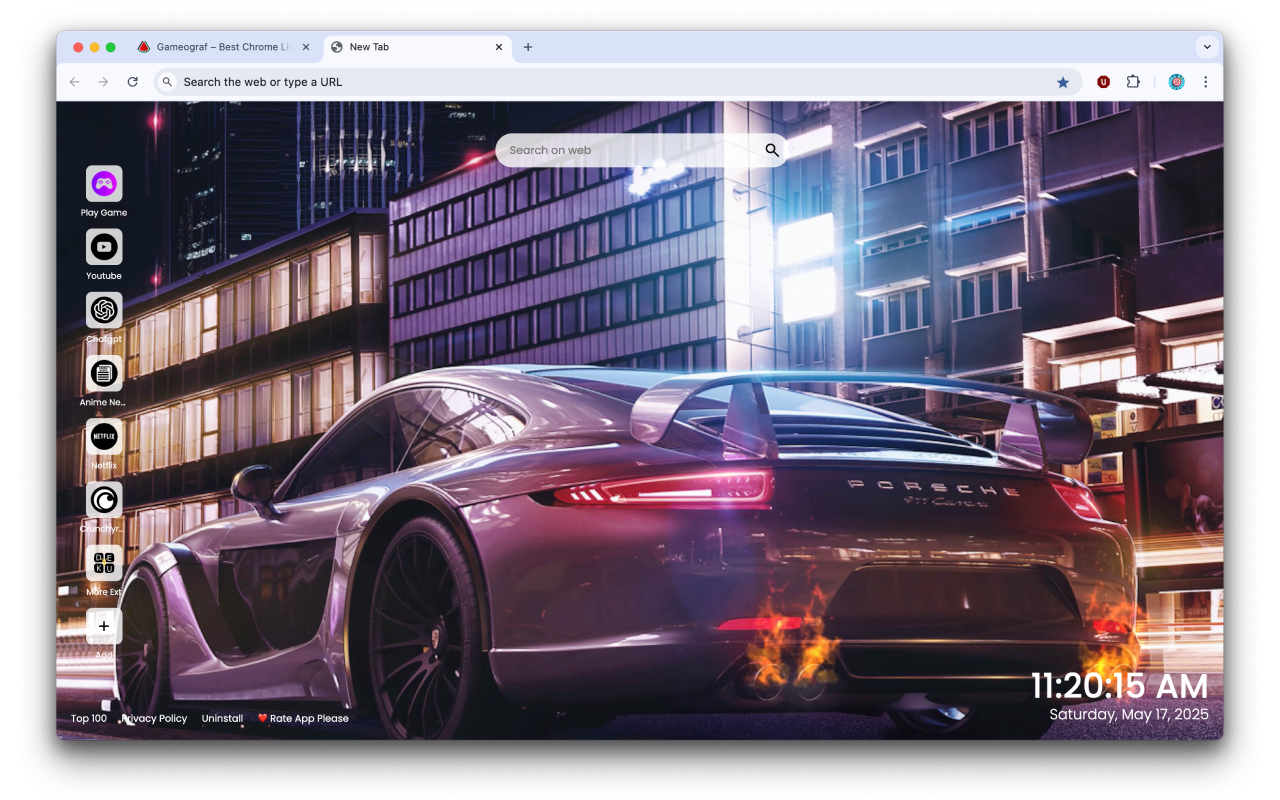Open the Extensions puzzle icon
The height and width of the screenshot is (800, 1280).
[1133, 82]
